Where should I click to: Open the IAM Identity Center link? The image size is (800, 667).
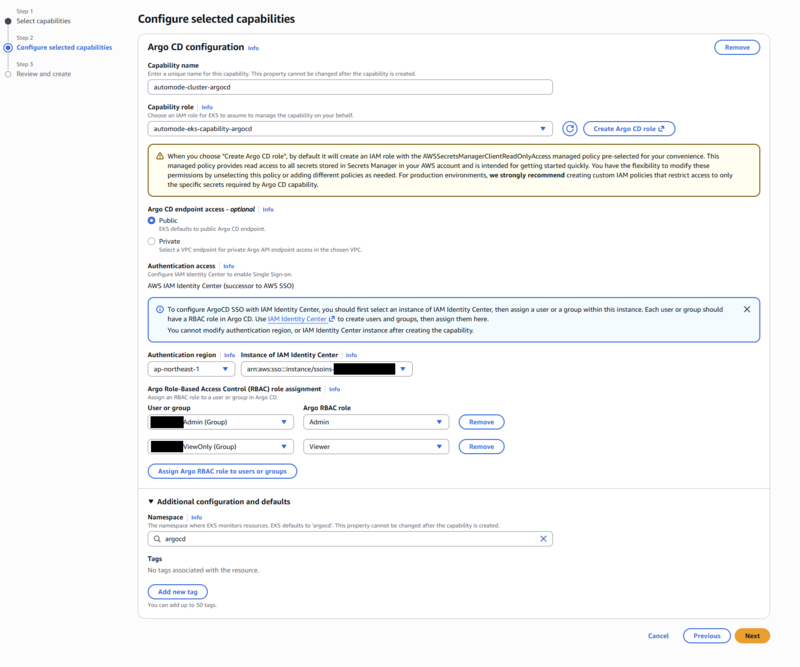coord(297,319)
